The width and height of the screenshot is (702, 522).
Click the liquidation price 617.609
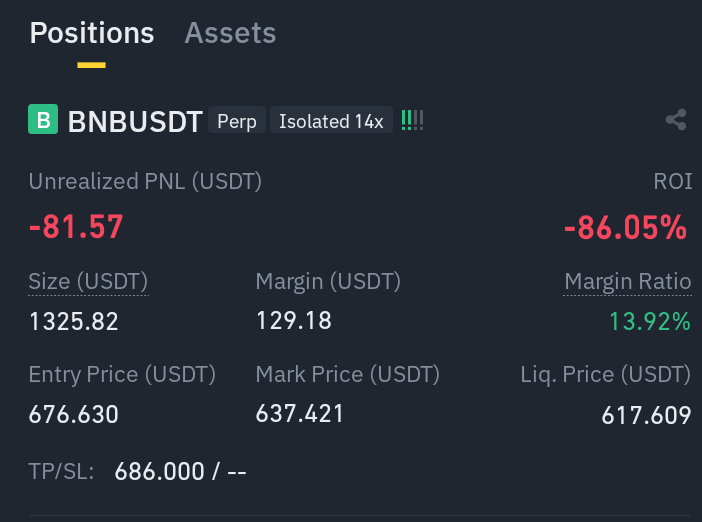click(646, 415)
